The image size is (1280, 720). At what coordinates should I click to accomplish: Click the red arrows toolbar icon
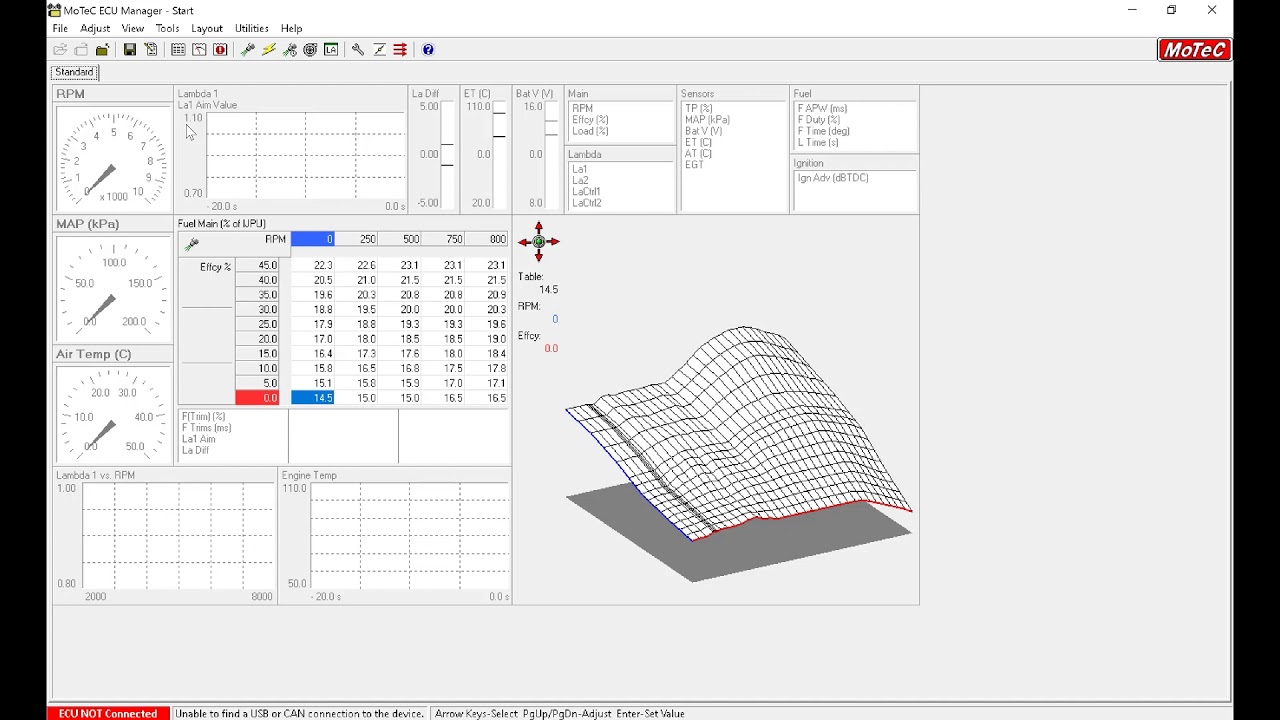tap(400, 49)
